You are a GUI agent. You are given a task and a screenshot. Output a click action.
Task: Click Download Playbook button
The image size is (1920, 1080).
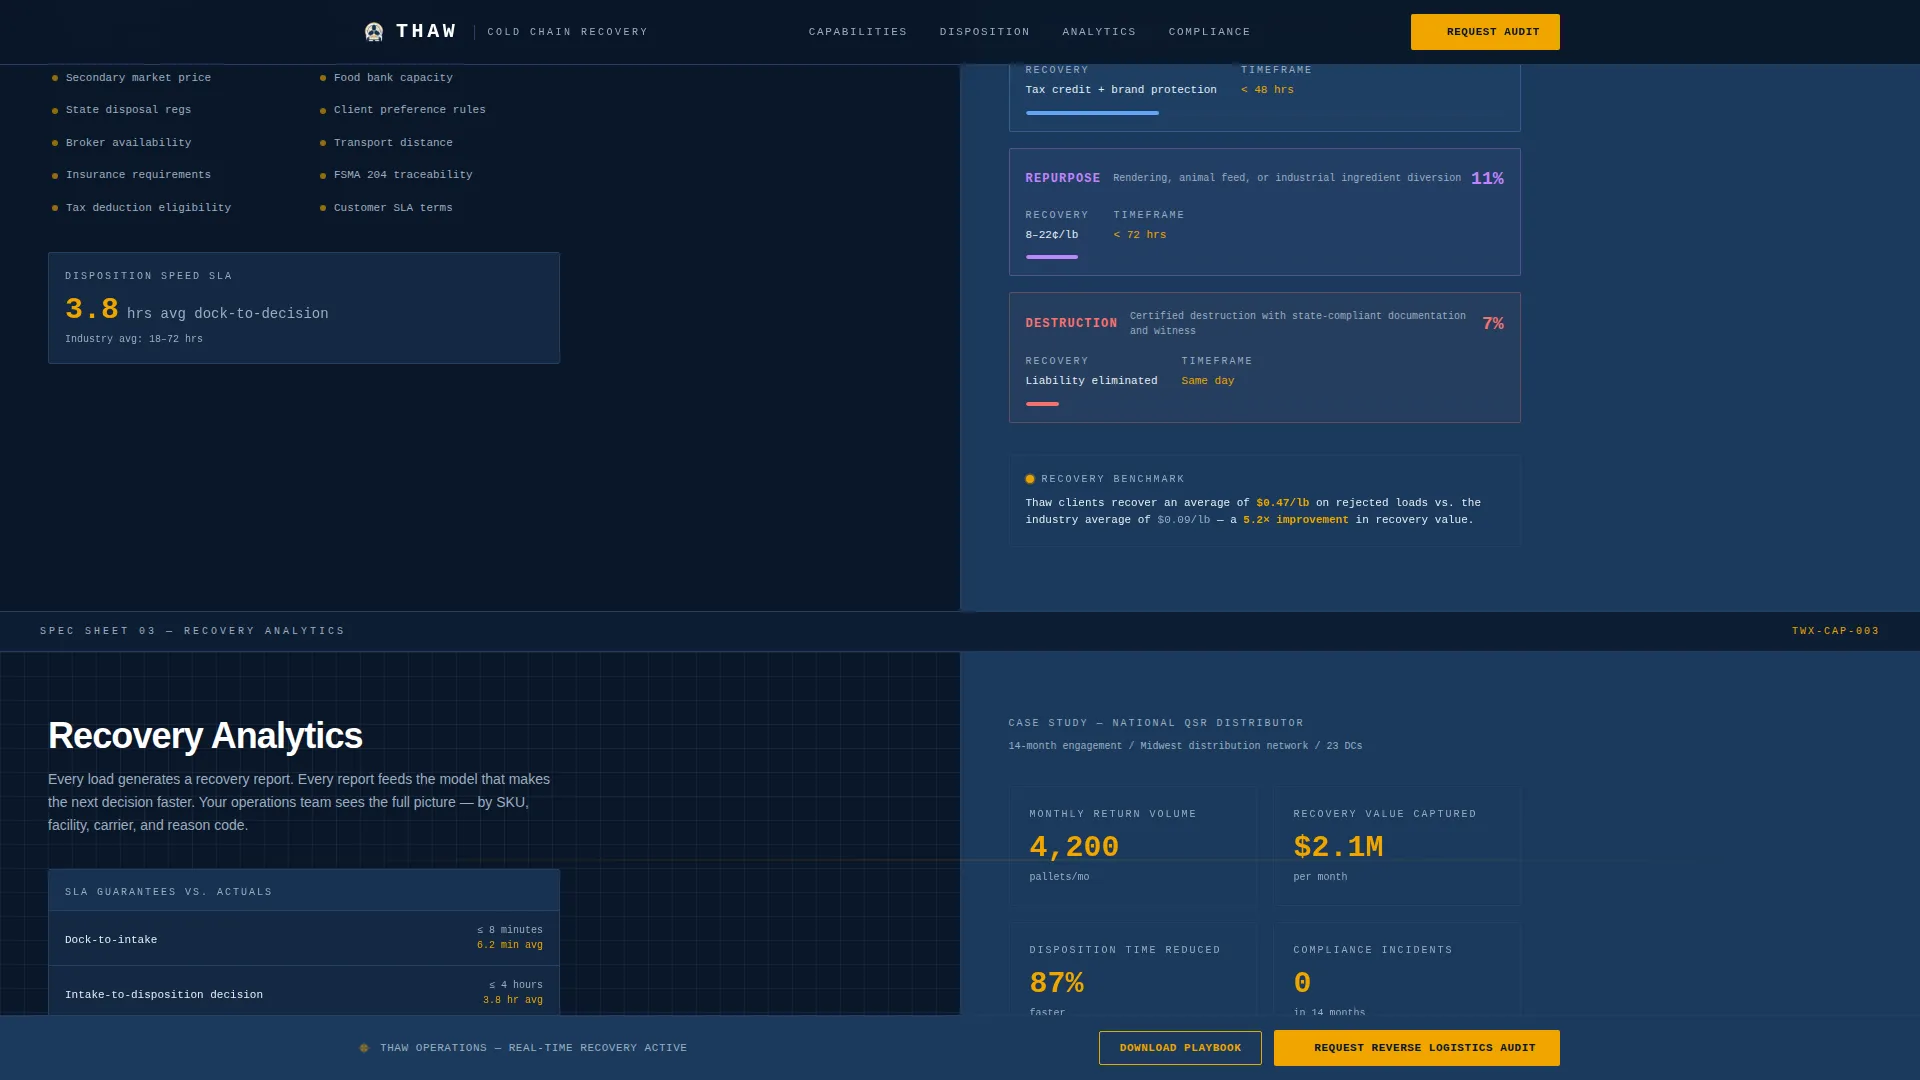pos(1180,1048)
